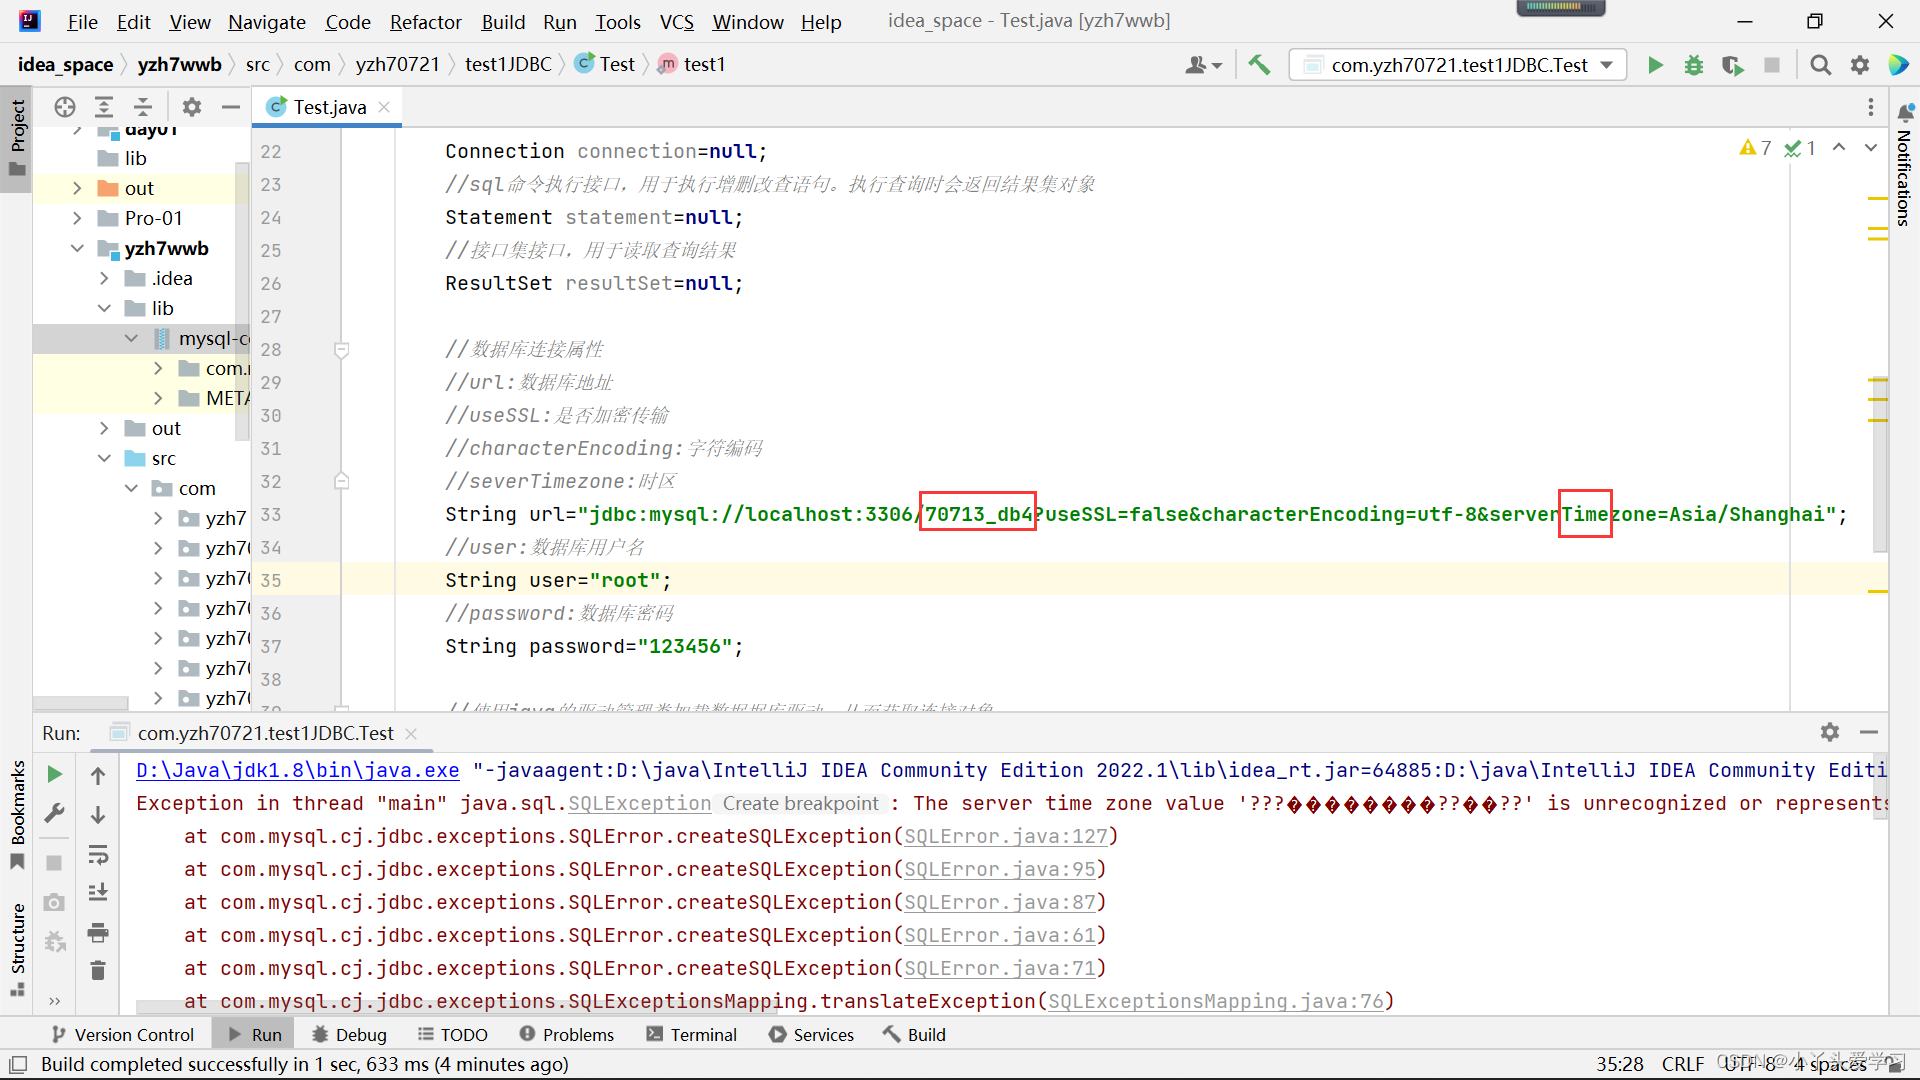Screen dimensions: 1920x1080
Task: Follow the D:\Java\jdk1.8\bin\java.exe link
Action: tap(298, 770)
